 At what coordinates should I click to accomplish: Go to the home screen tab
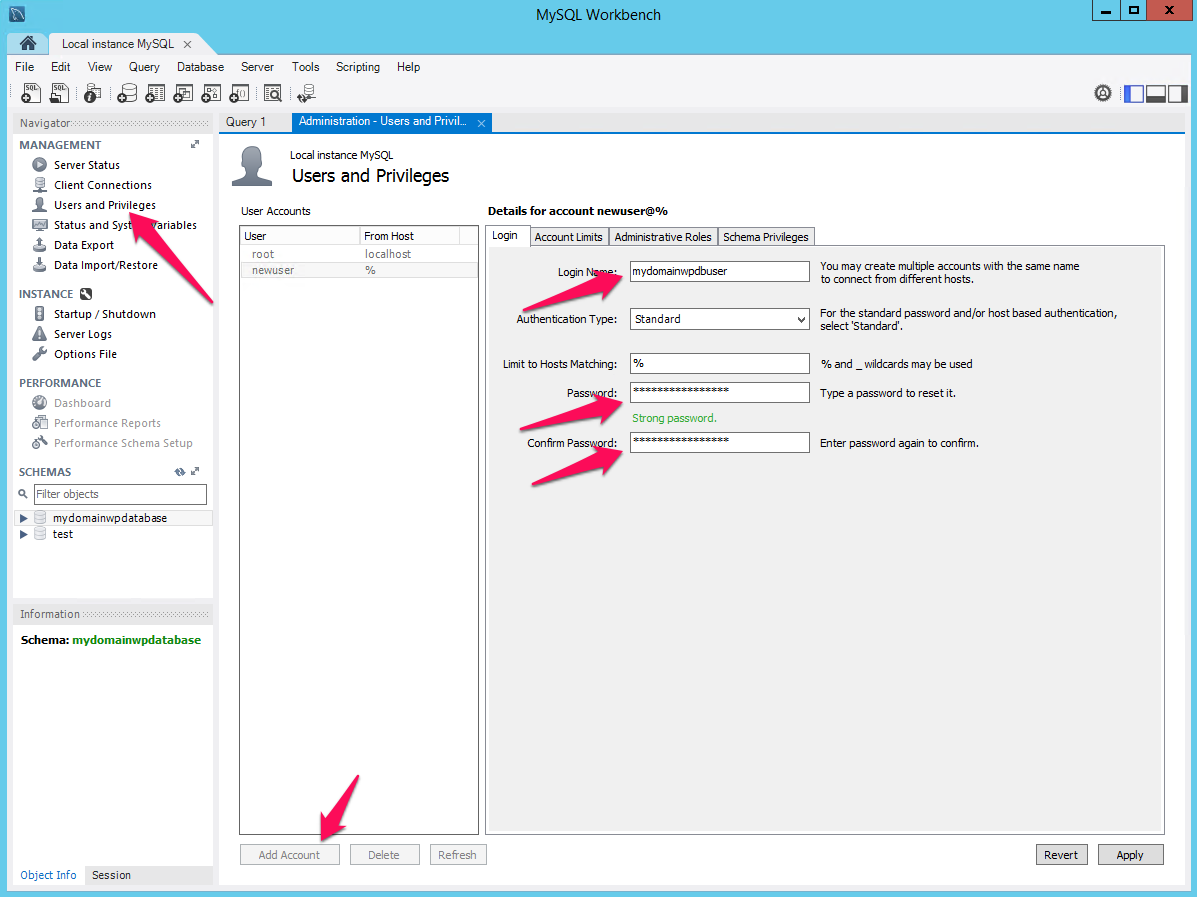point(28,43)
